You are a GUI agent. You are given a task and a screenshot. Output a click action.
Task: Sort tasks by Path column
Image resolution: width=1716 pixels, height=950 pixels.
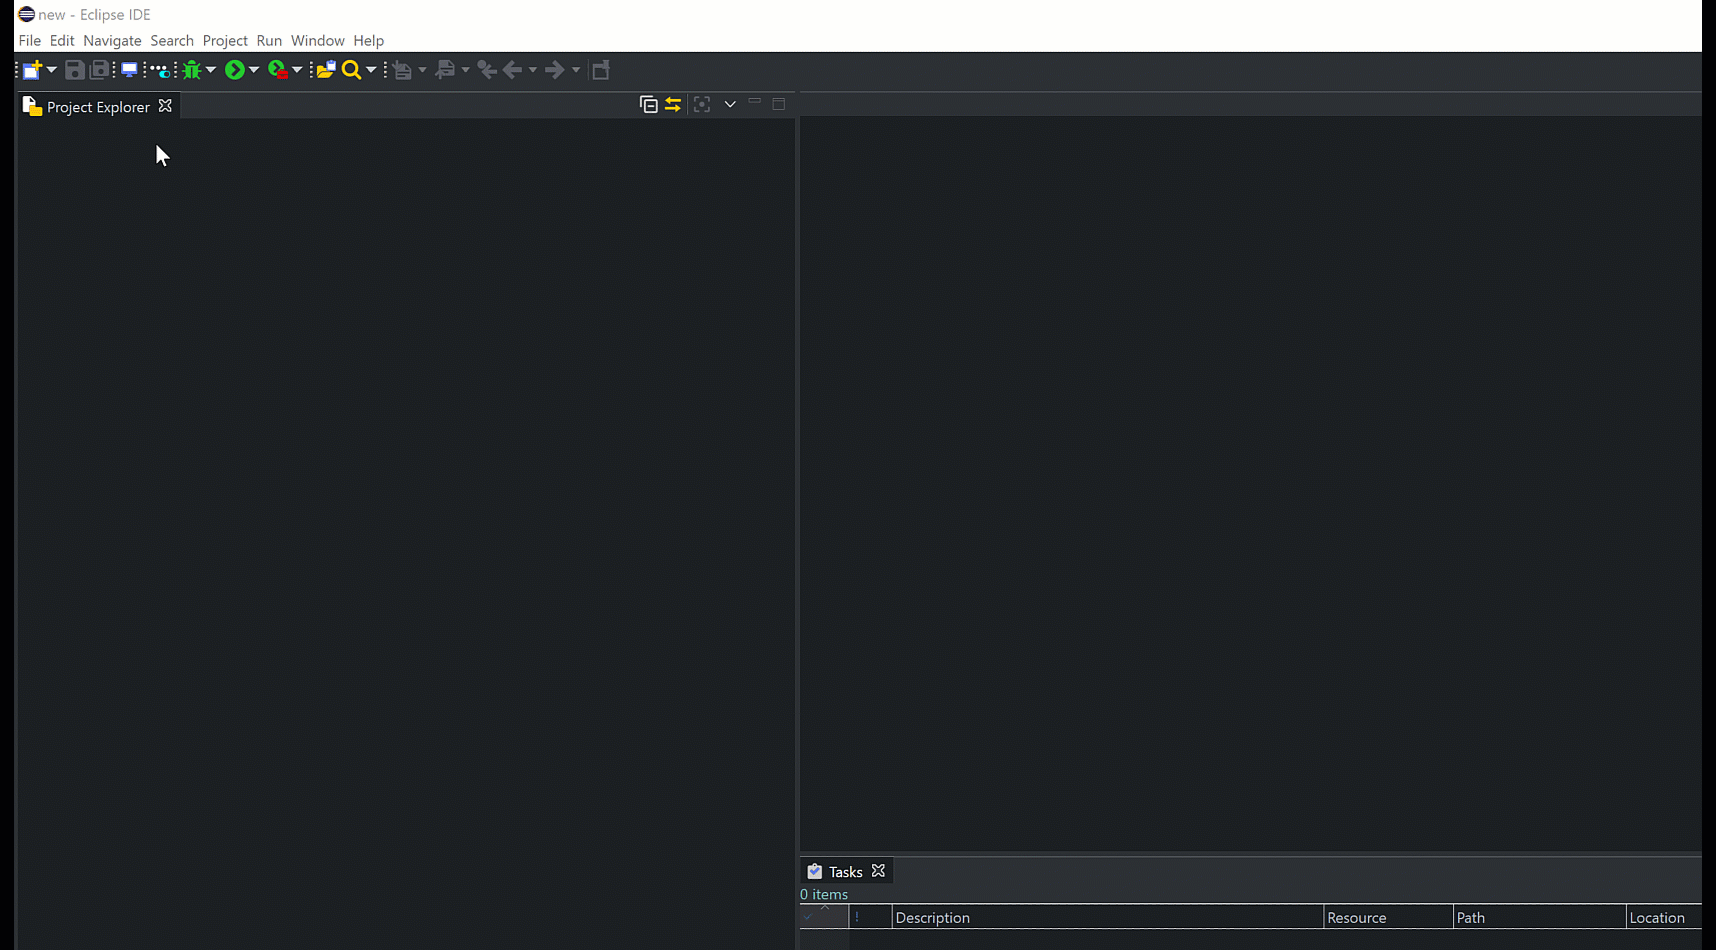[x=1540, y=918]
